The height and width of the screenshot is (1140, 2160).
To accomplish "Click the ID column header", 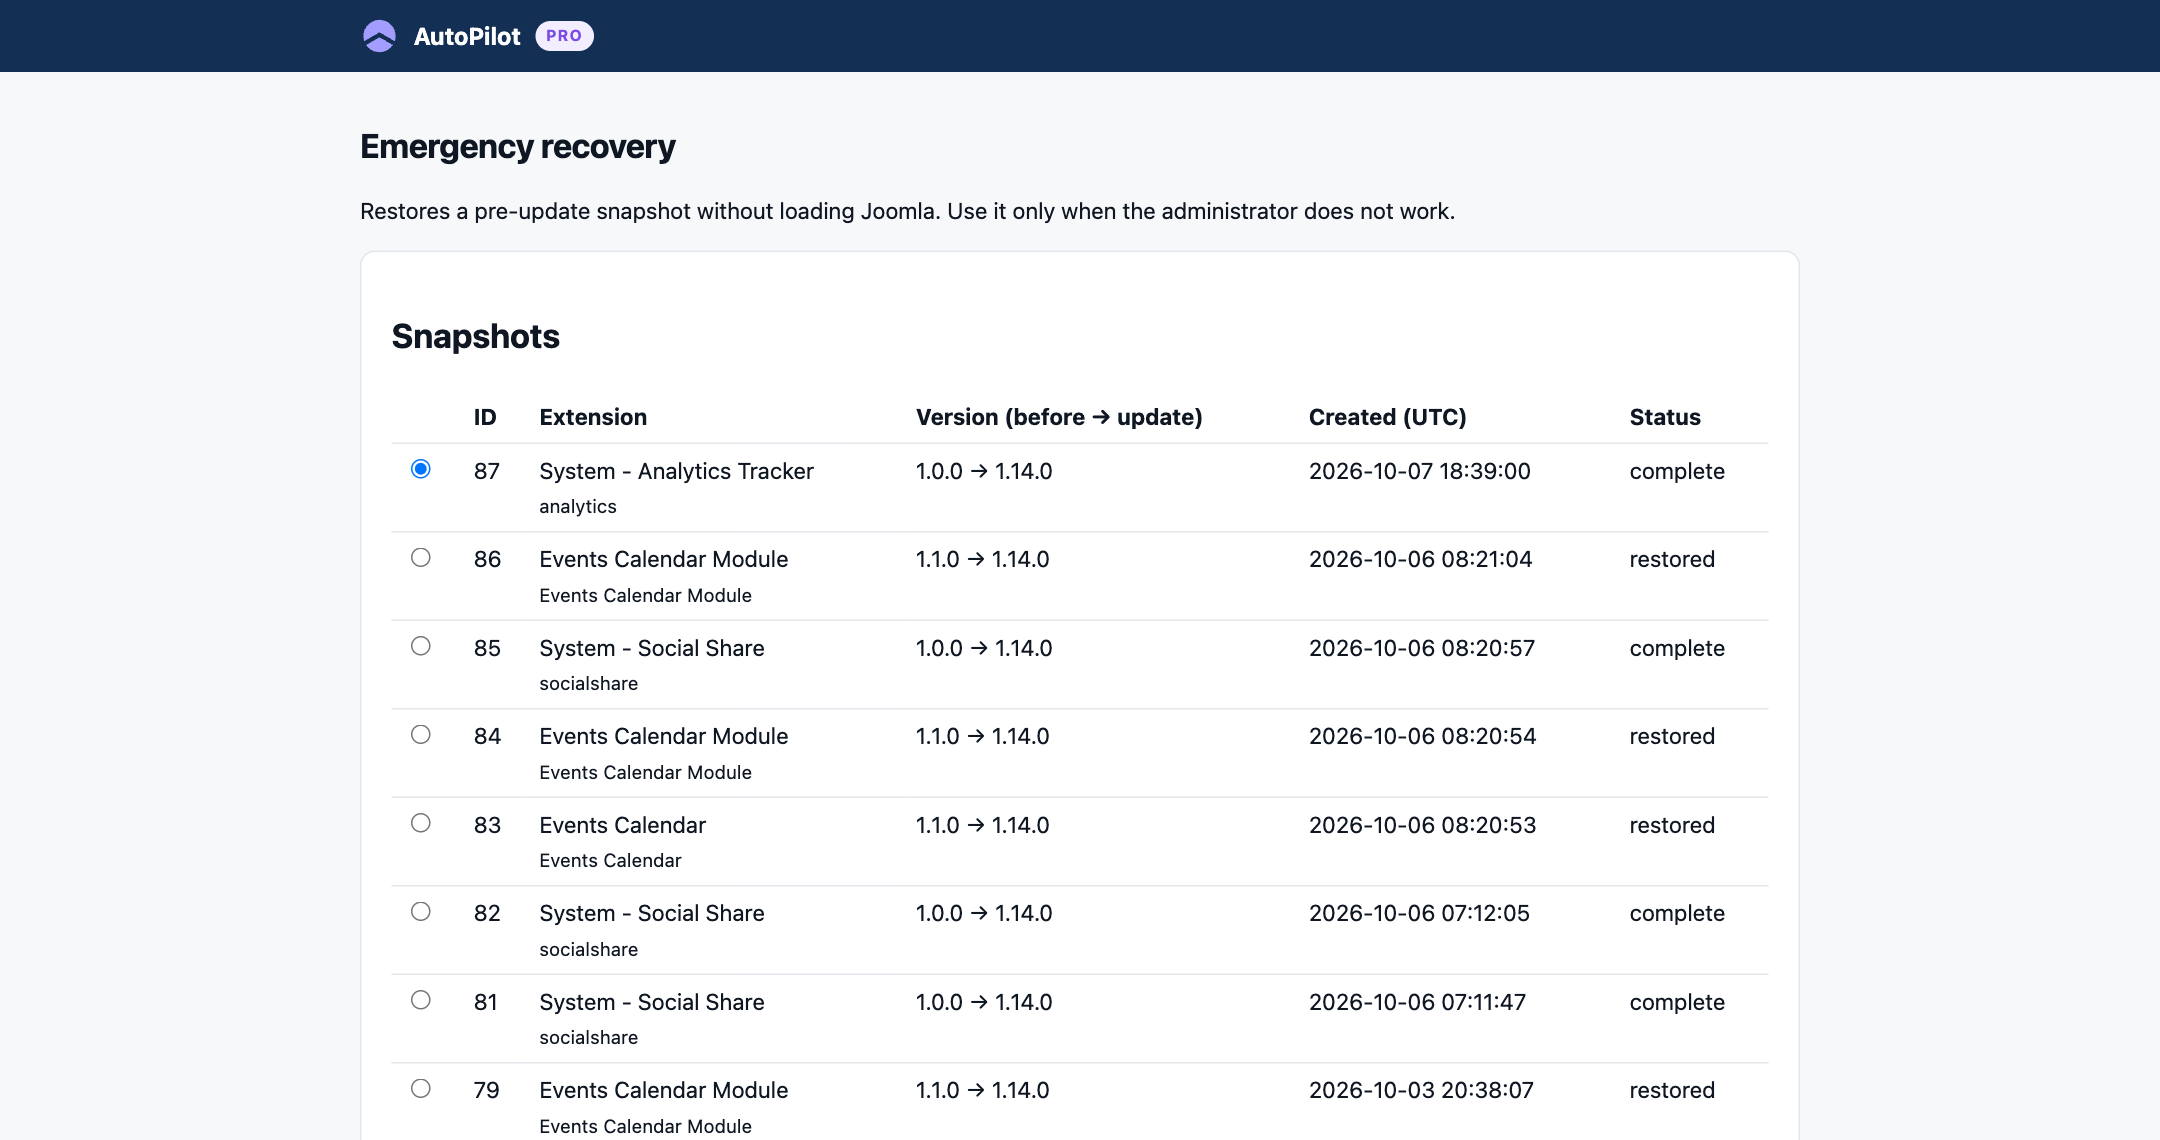I will 485,417.
